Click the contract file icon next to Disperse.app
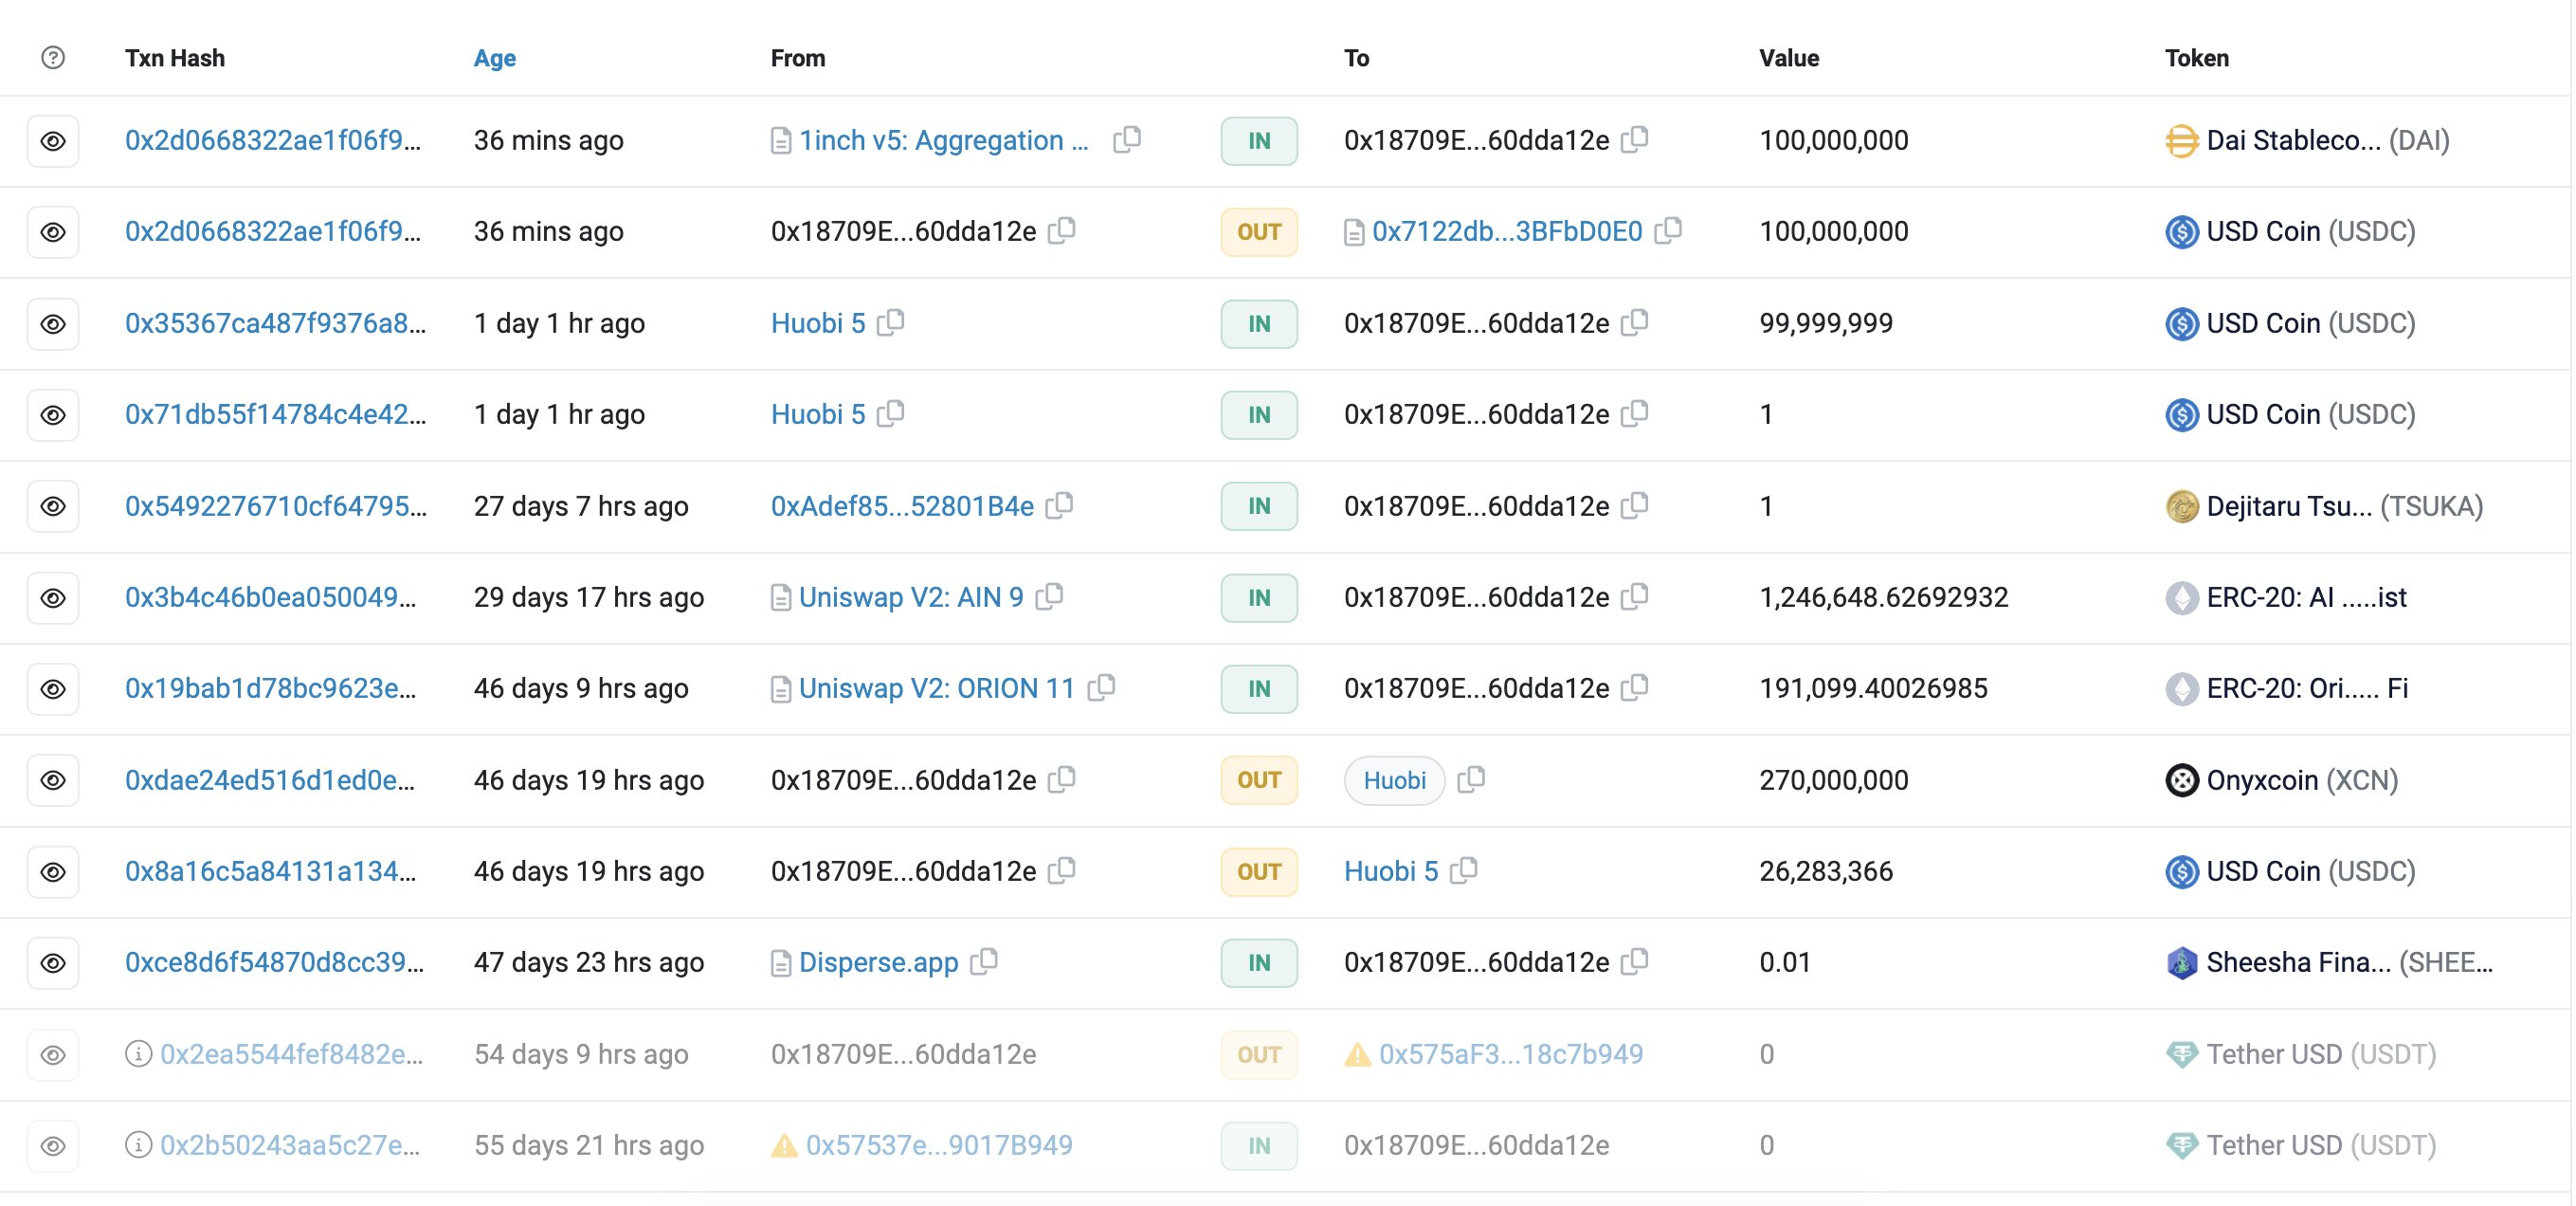This screenshot has width=2576, height=1206. point(781,963)
